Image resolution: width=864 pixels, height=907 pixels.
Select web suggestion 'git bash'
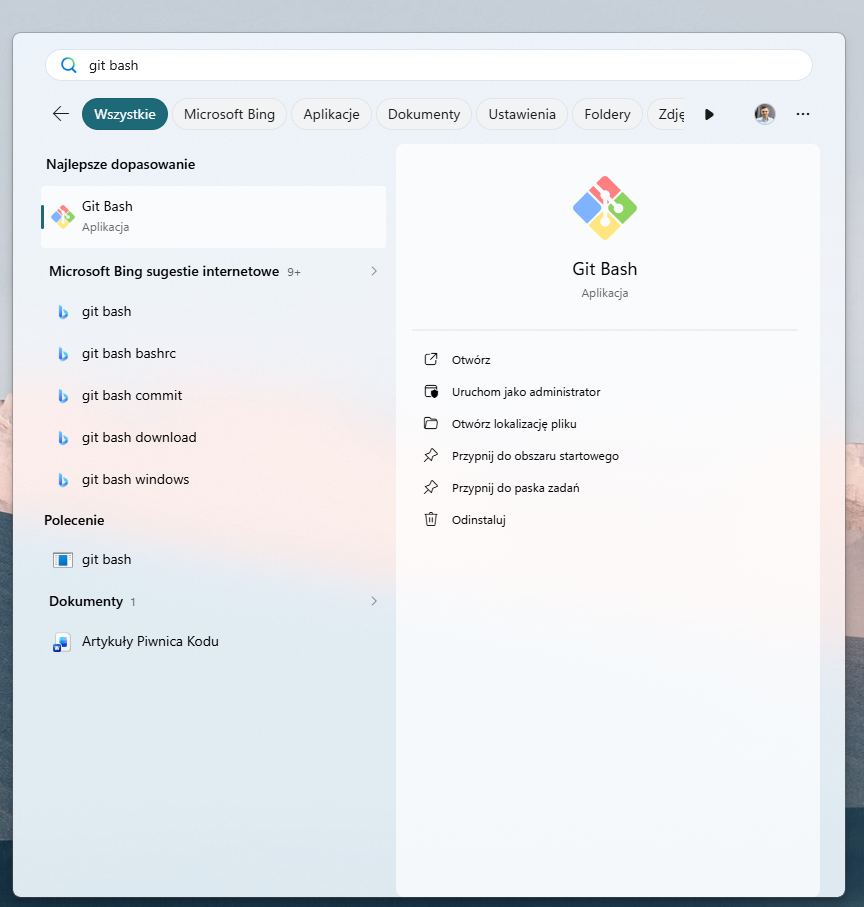coord(213,312)
